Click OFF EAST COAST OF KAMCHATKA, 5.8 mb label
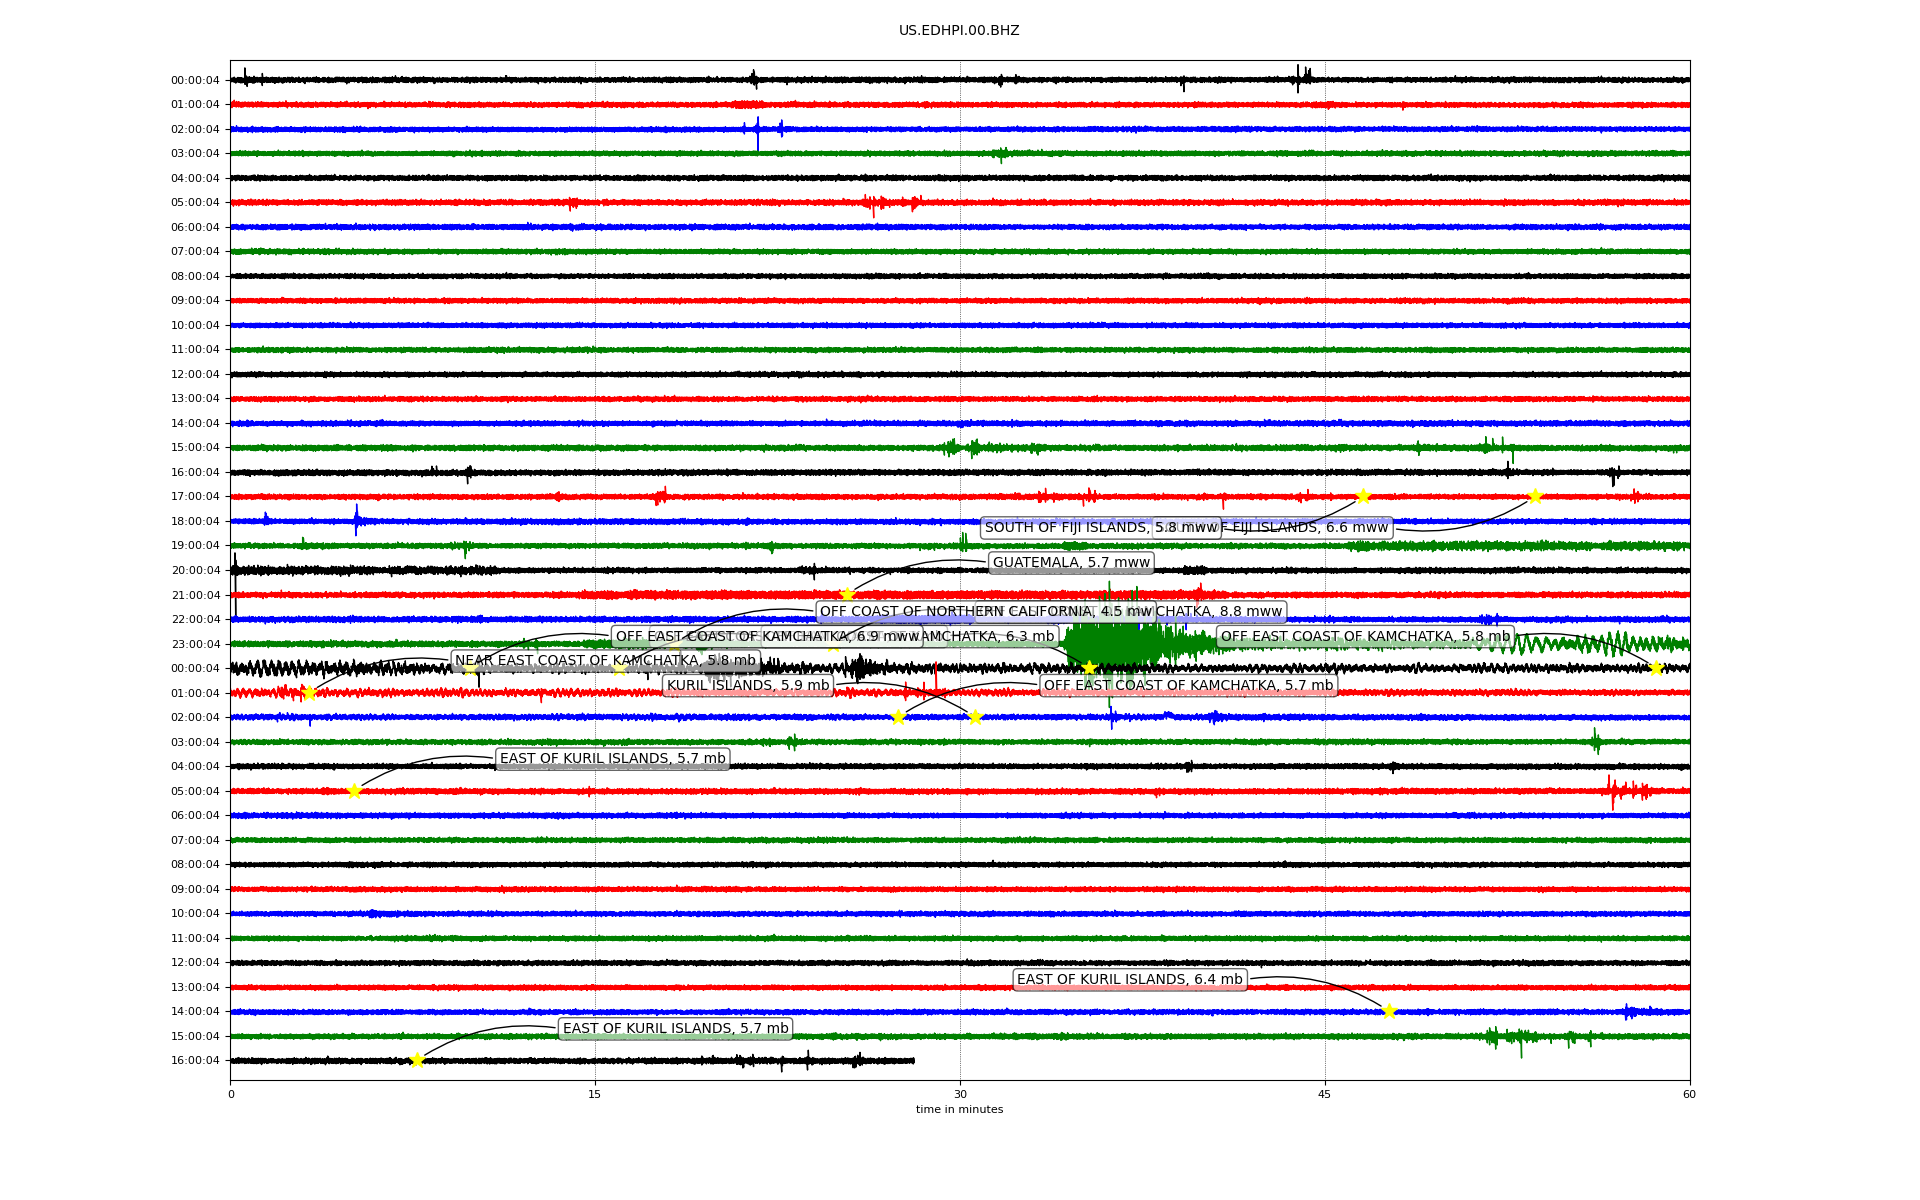The width and height of the screenshot is (1920, 1200). (1365, 637)
